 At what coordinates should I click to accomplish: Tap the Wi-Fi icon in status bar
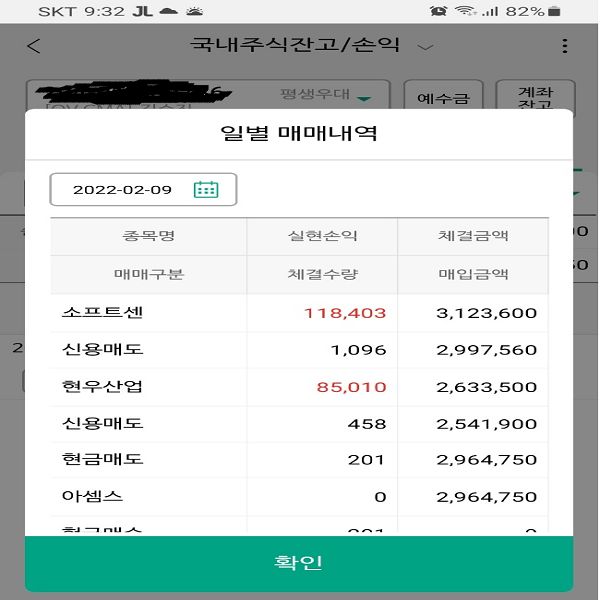coord(464,11)
